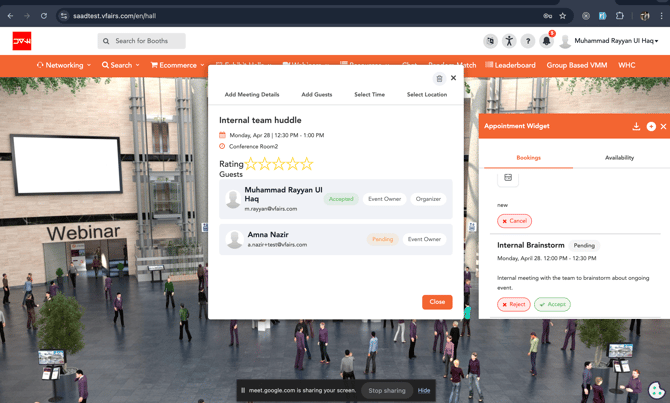Select the third rating star
Screen dimensions: 670x403
tap(279, 164)
